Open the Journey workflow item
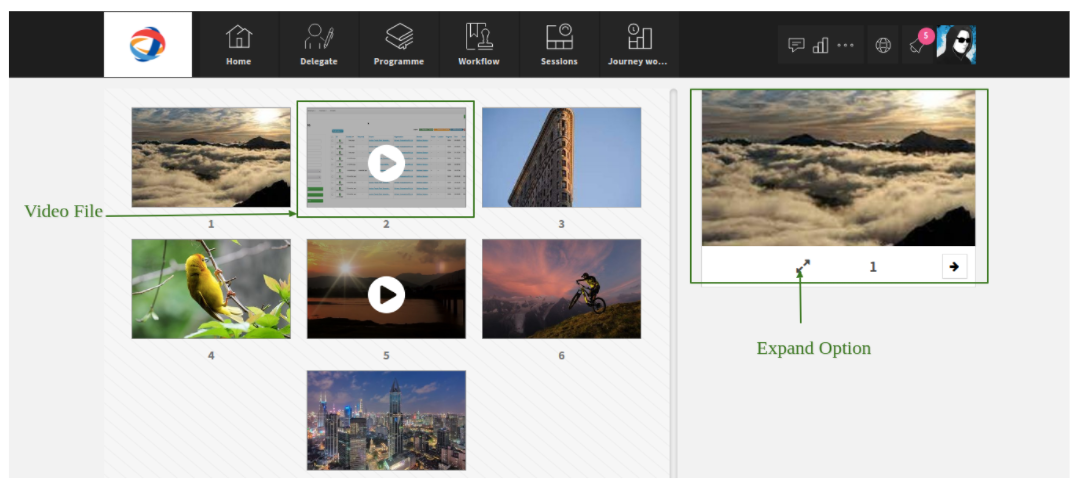This screenshot has height=485, width=1080. 638,44
